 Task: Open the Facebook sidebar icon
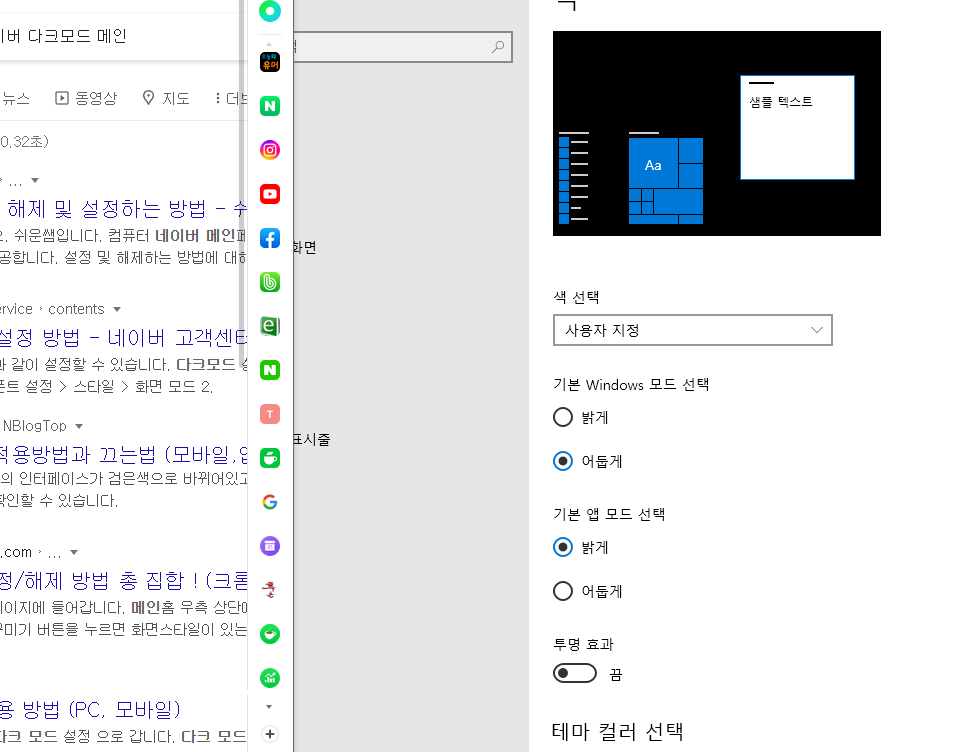270,238
